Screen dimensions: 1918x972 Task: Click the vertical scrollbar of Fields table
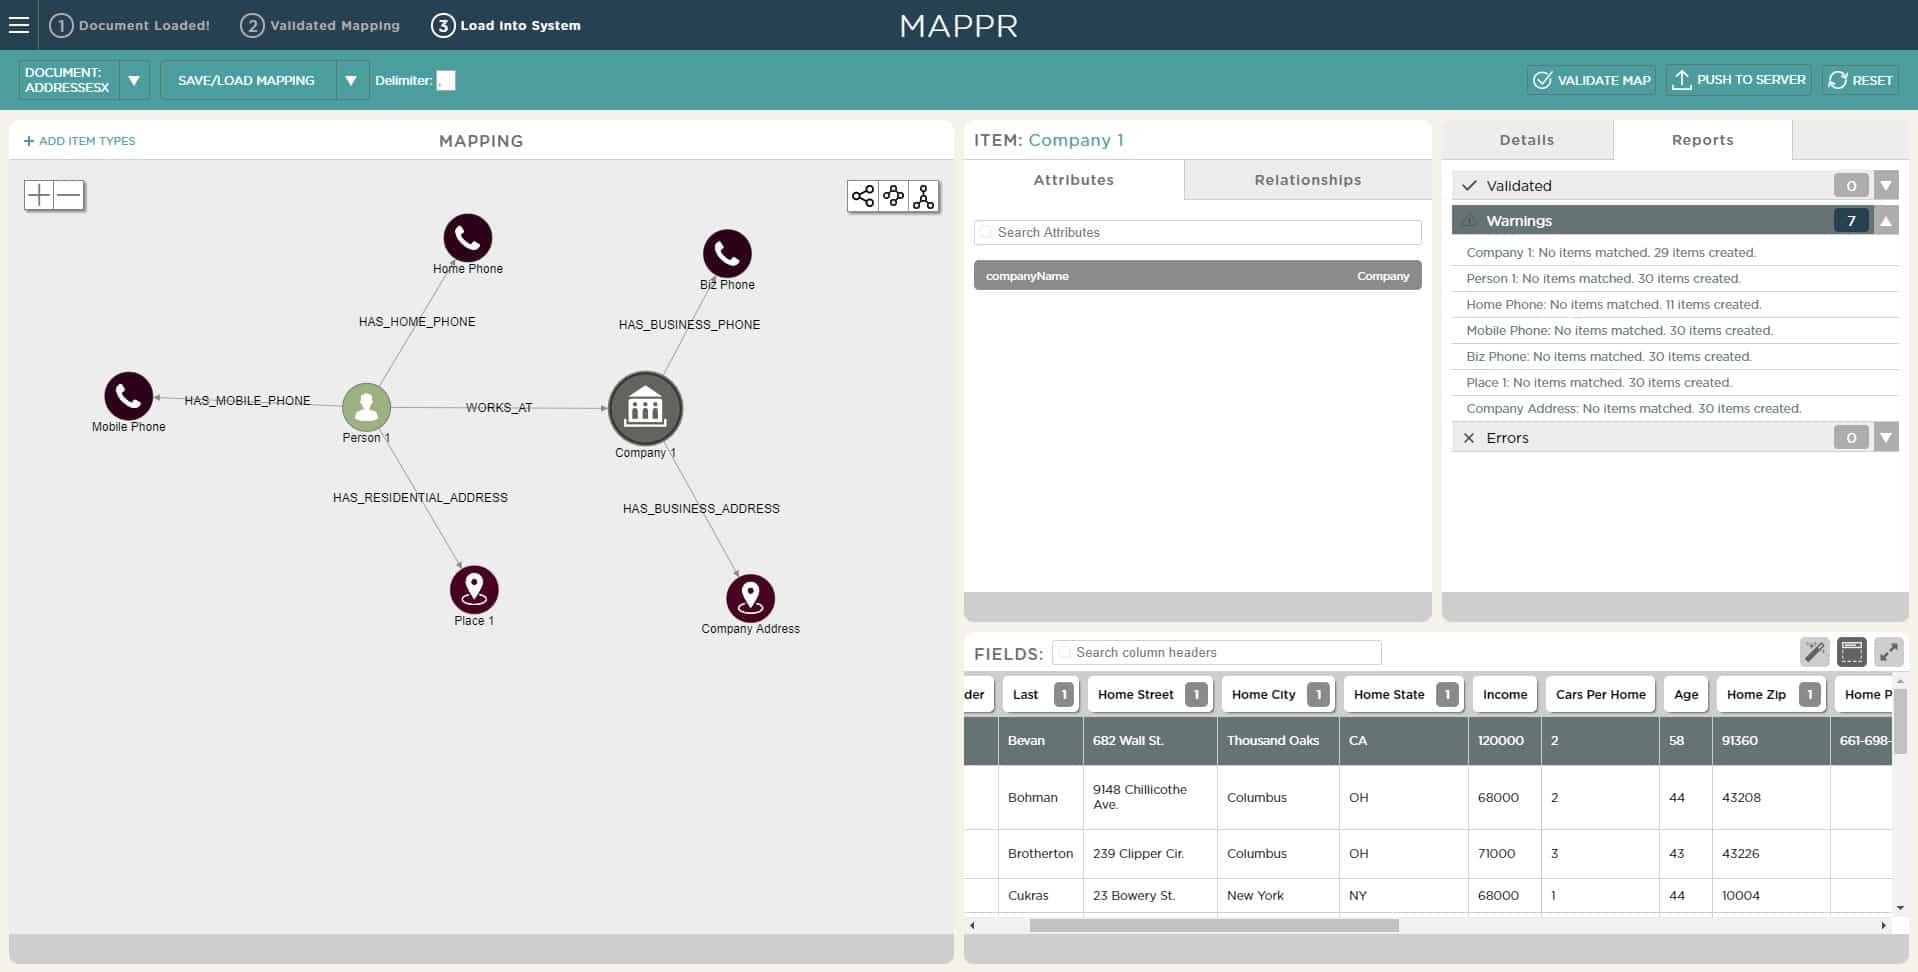1900,720
